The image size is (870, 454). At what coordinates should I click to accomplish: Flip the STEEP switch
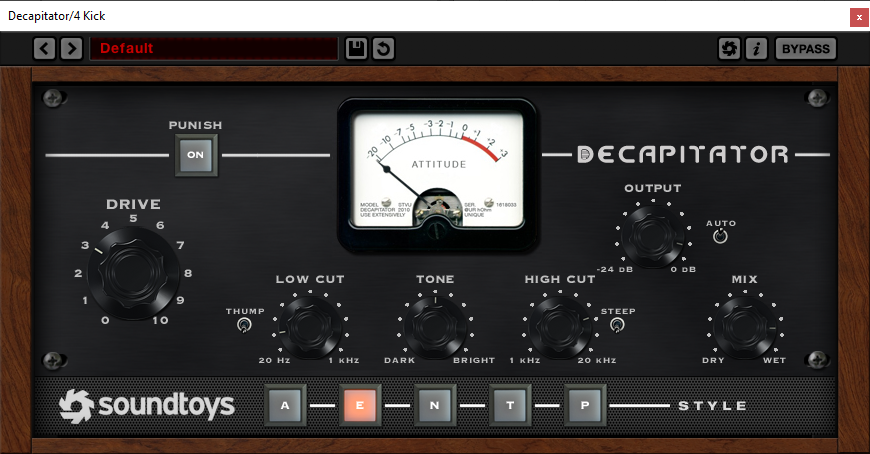617,325
